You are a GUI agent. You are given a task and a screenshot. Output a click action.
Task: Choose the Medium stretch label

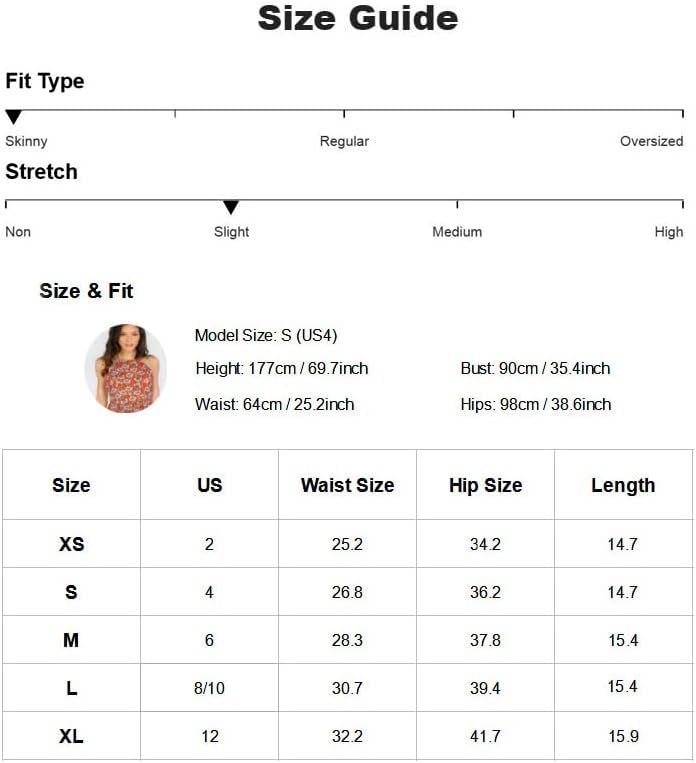pyautogui.click(x=457, y=232)
